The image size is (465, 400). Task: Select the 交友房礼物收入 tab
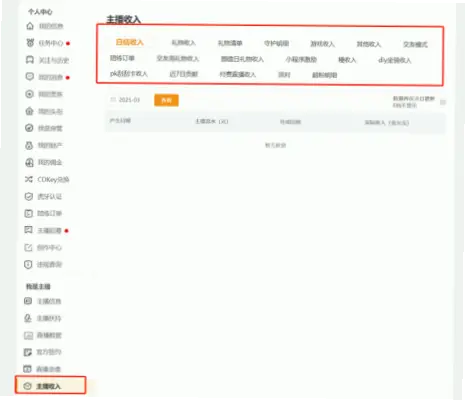pos(178,59)
